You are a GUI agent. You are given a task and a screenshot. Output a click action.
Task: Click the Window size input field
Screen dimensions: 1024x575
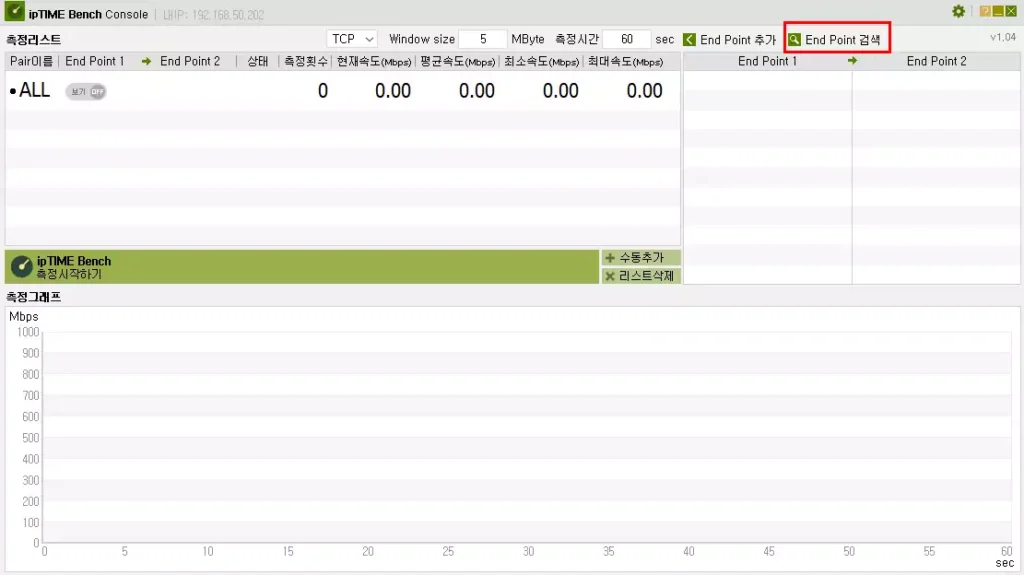483,39
